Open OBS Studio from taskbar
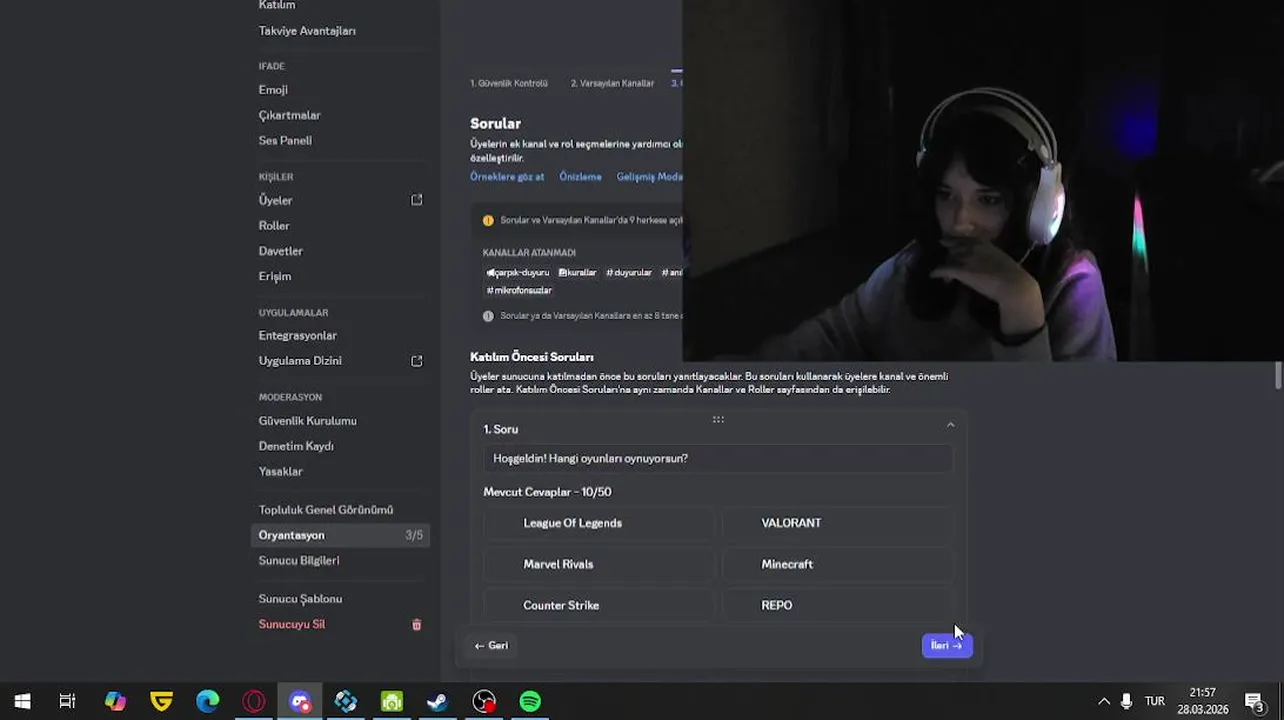This screenshot has height=720, width=1284. (x=484, y=702)
